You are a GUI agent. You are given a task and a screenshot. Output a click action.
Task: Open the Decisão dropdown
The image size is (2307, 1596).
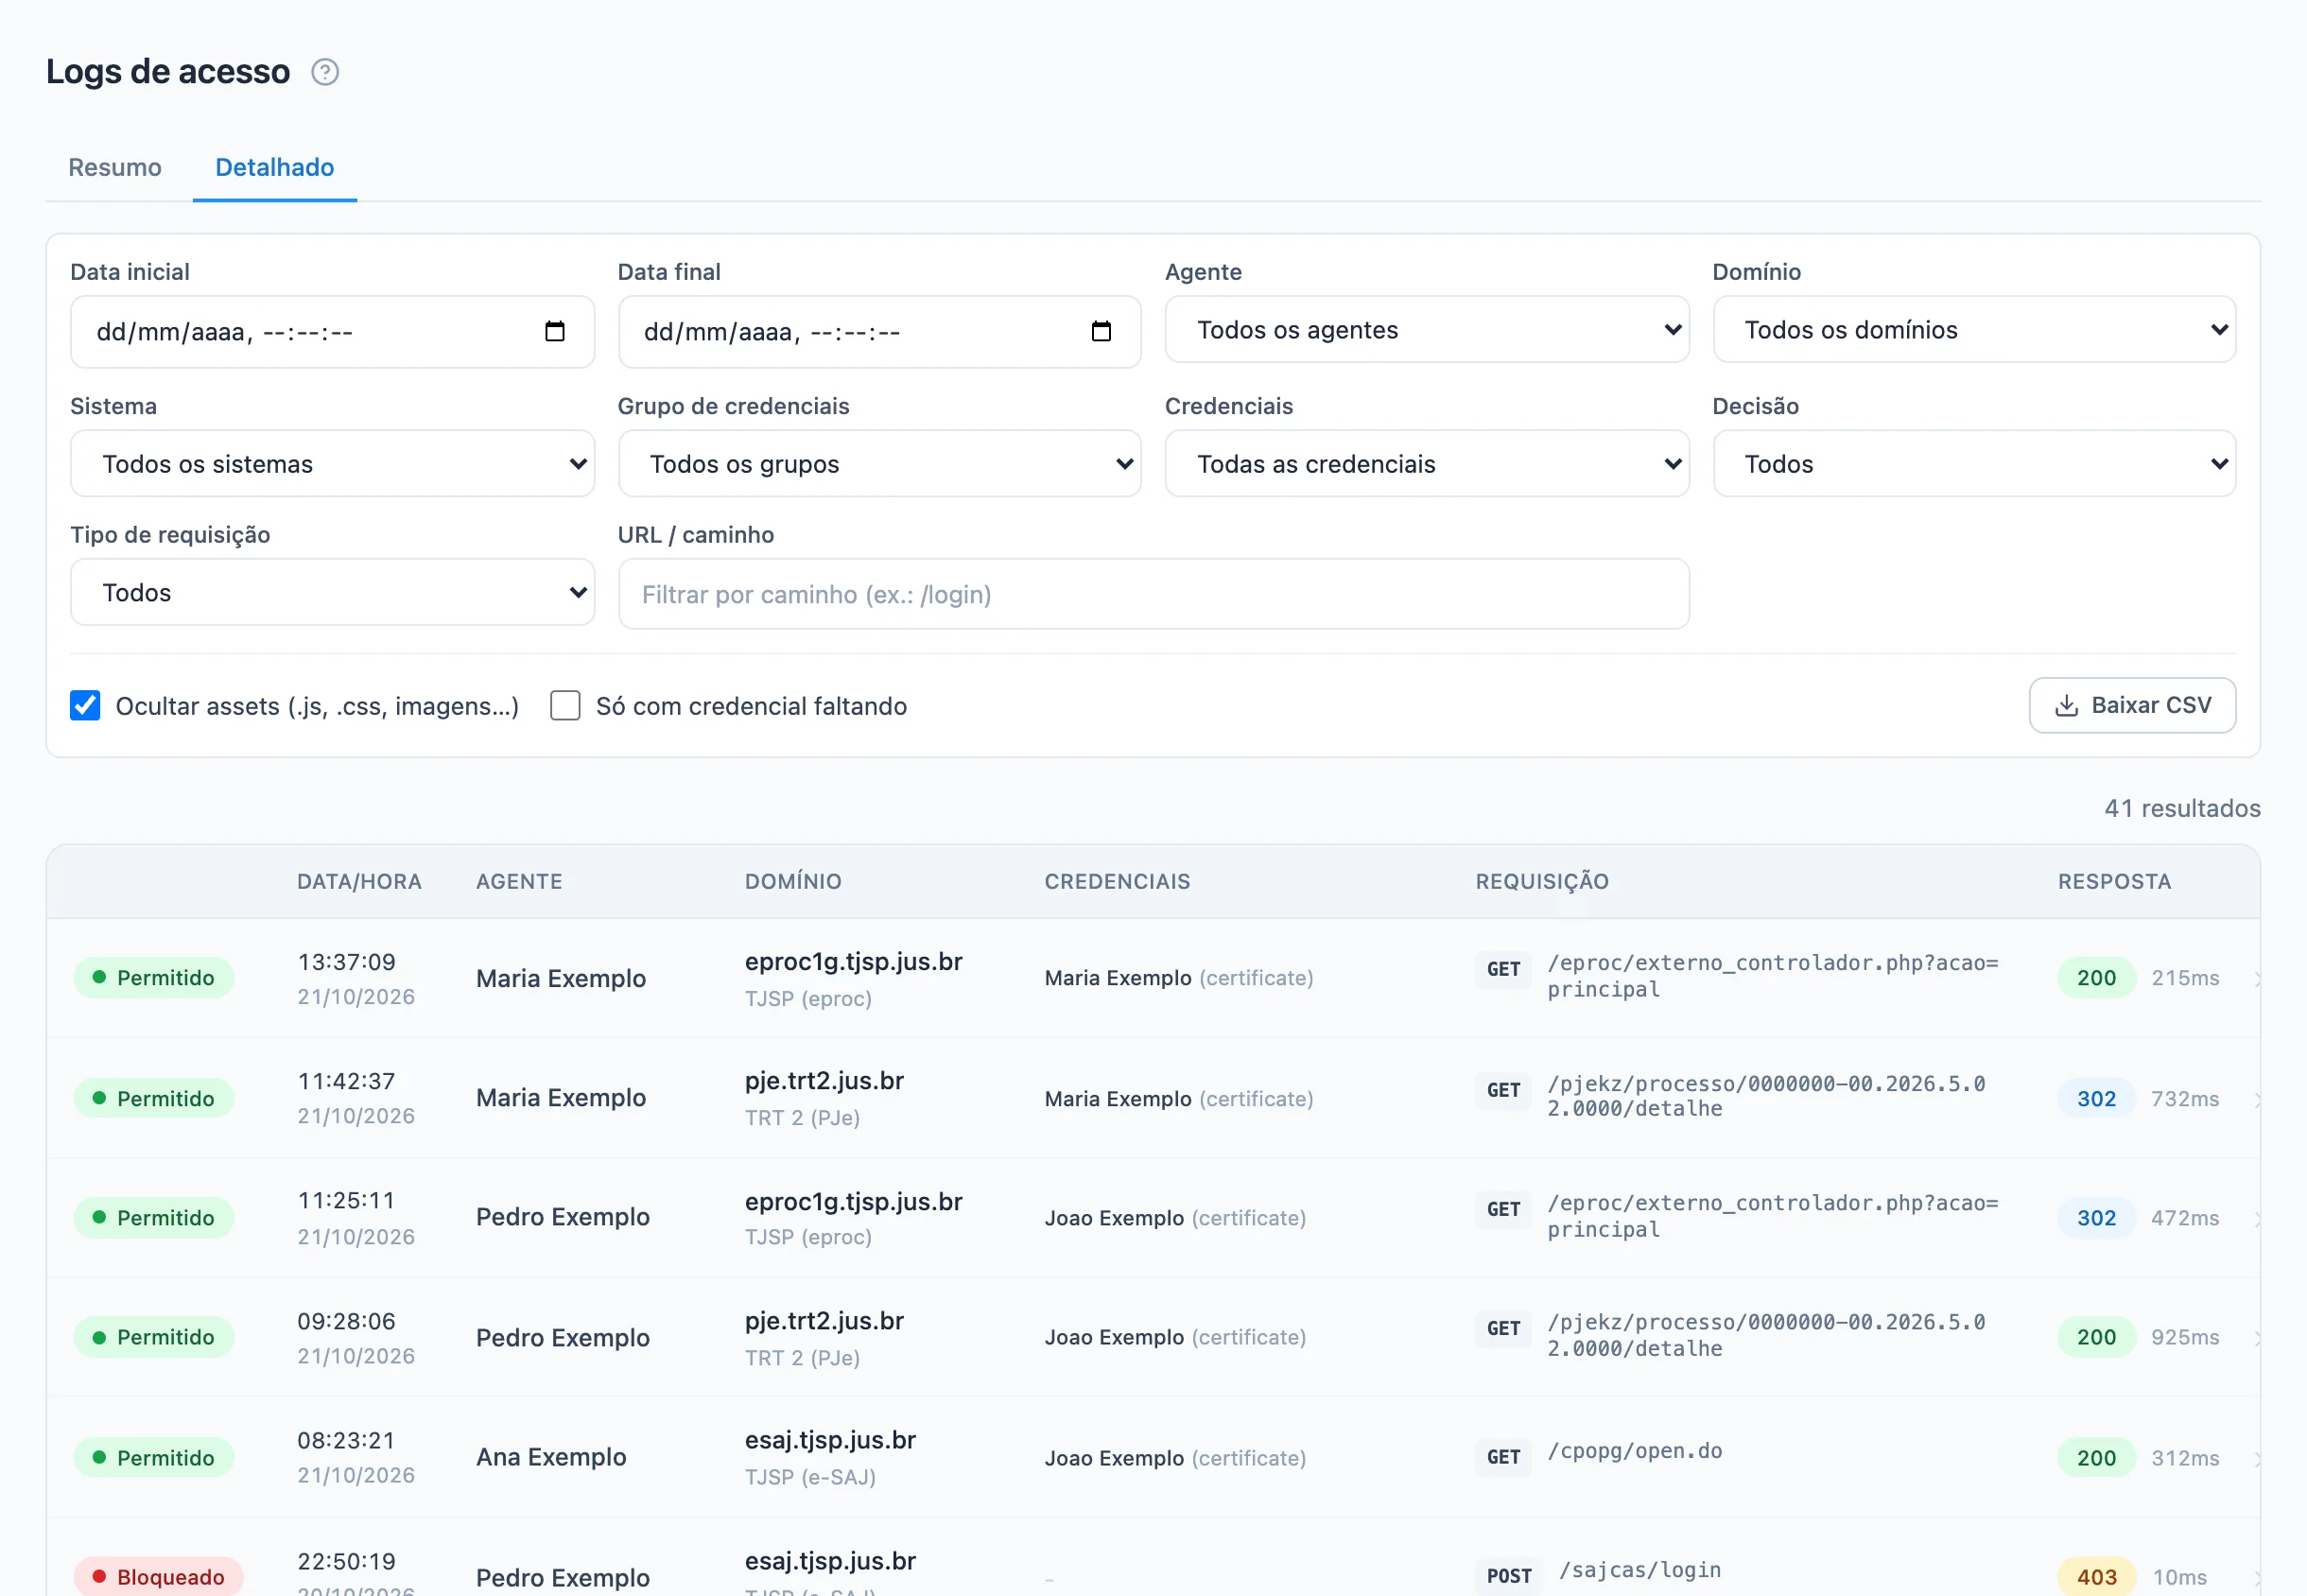pyautogui.click(x=1974, y=463)
